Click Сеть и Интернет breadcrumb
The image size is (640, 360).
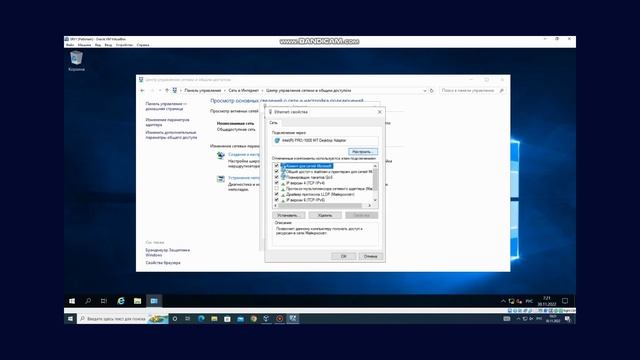pyautogui.click(x=244, y=91)
